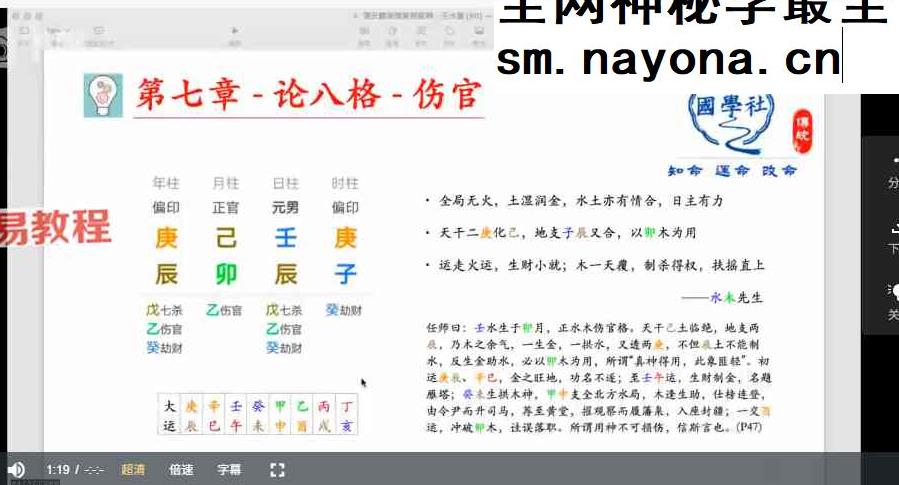The image size is (899, 485).
Task: Click the 正官 label under 月柱
Action: (x=225, y=207)
